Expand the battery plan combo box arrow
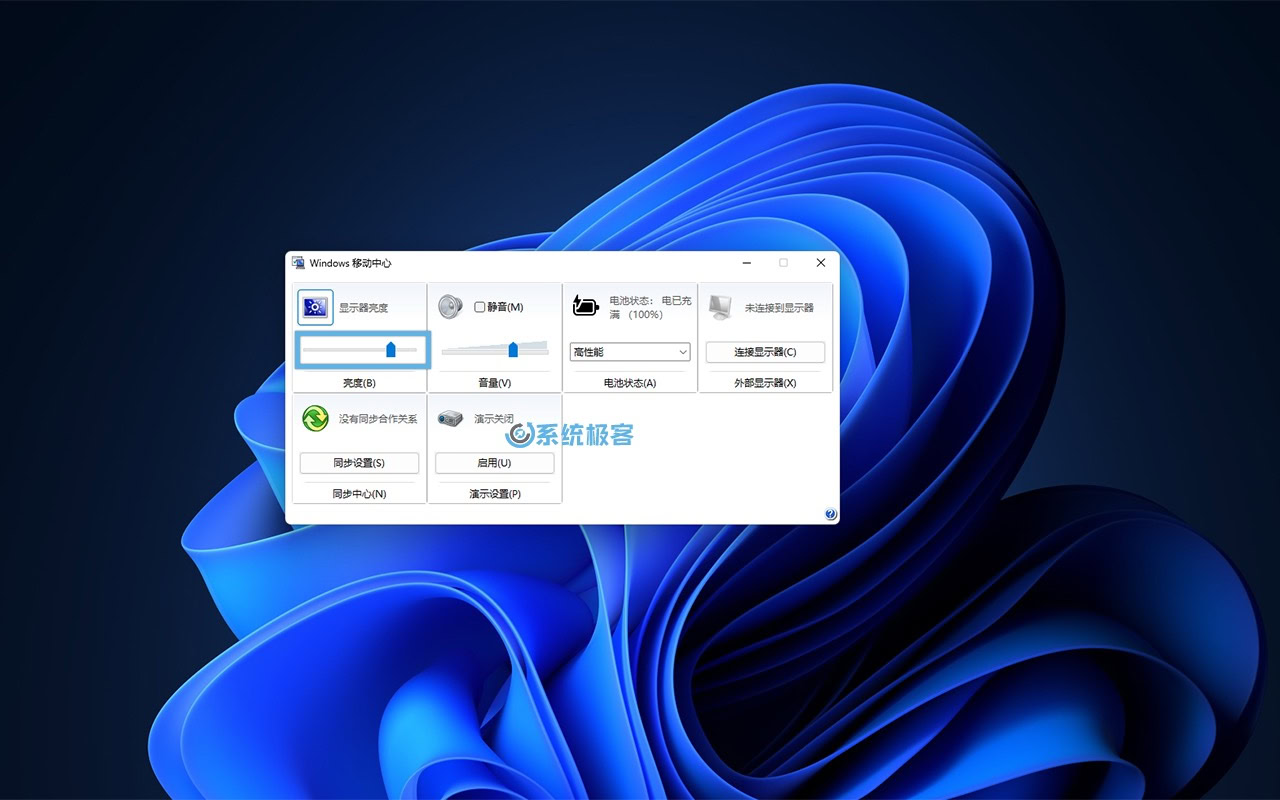 point(683,352)
